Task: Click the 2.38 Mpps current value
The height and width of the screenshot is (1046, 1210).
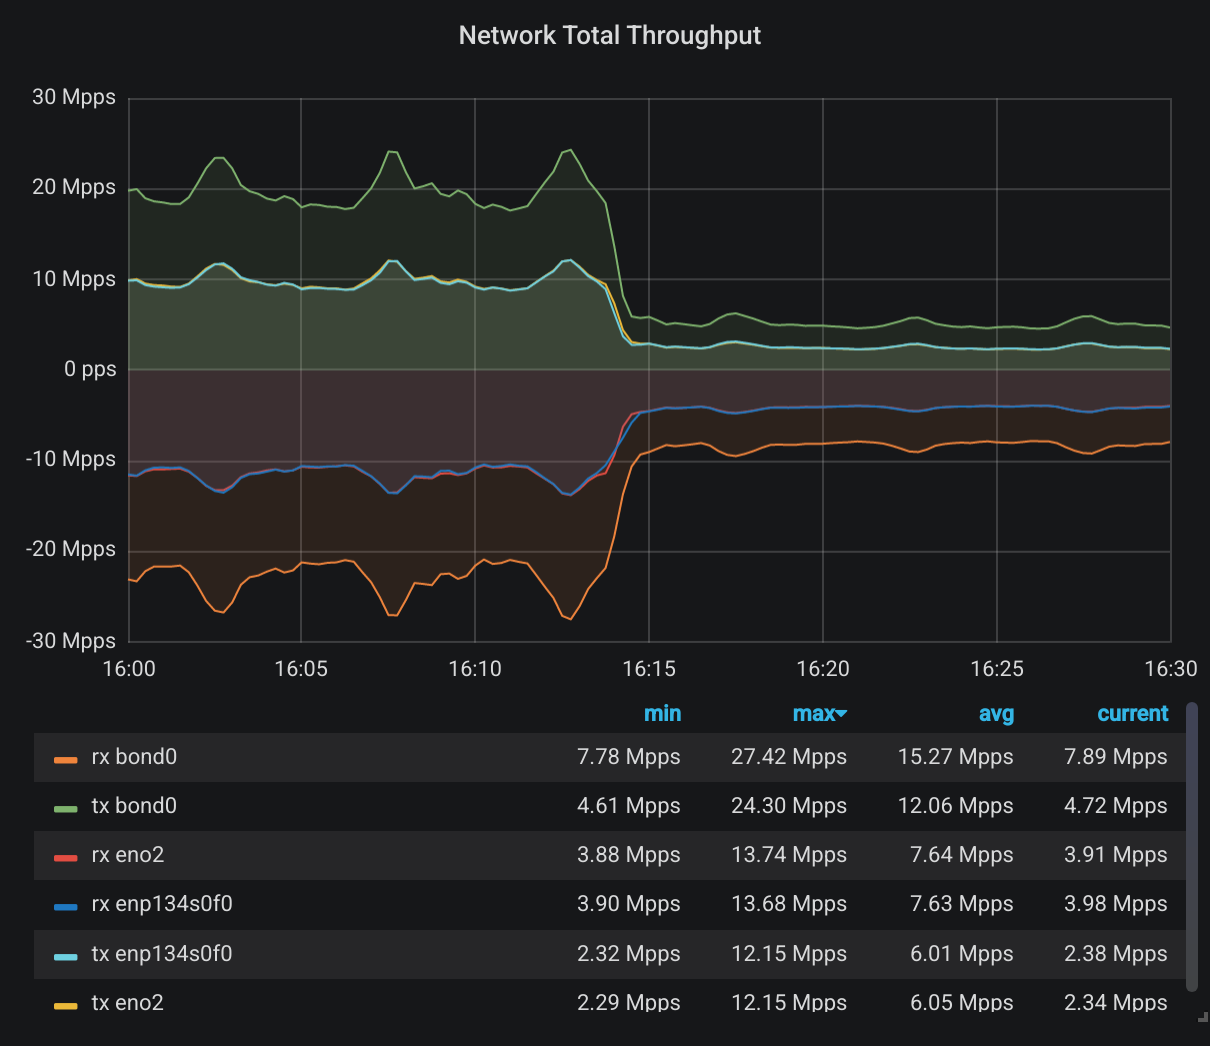Action: 1116,954
